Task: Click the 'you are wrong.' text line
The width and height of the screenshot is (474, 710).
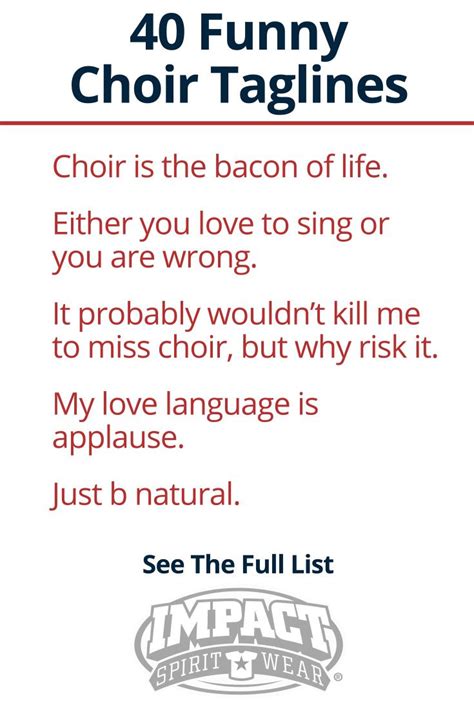Action: 154,258
